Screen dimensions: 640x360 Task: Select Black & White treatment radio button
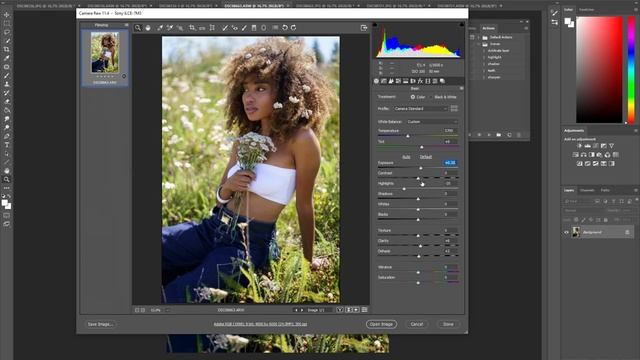tap(431, 97)
